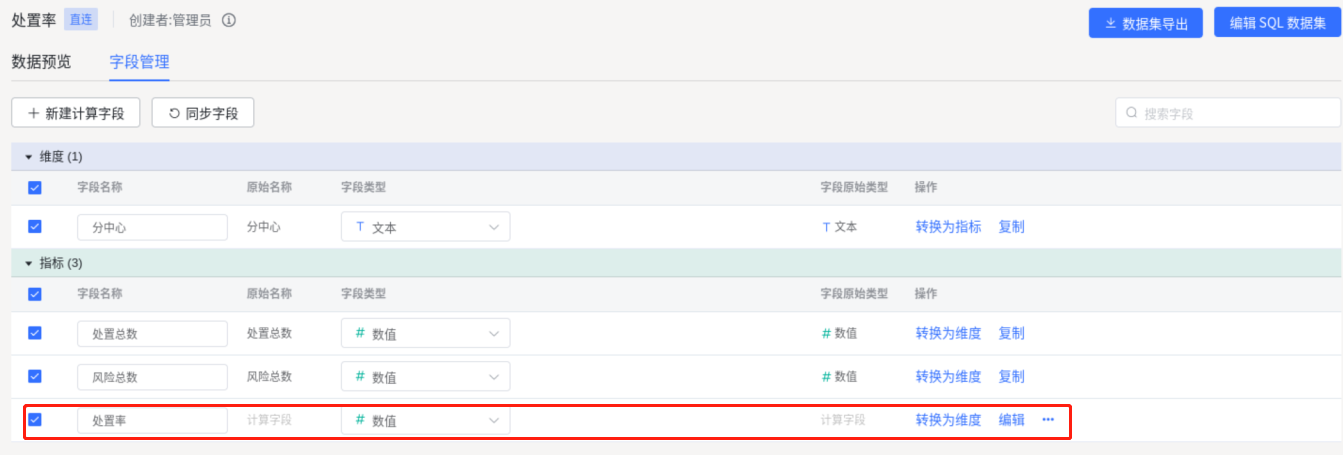Click the 数据集导出 button
The width and height of the screenshot is (1343, 455).
point(1146,24)
